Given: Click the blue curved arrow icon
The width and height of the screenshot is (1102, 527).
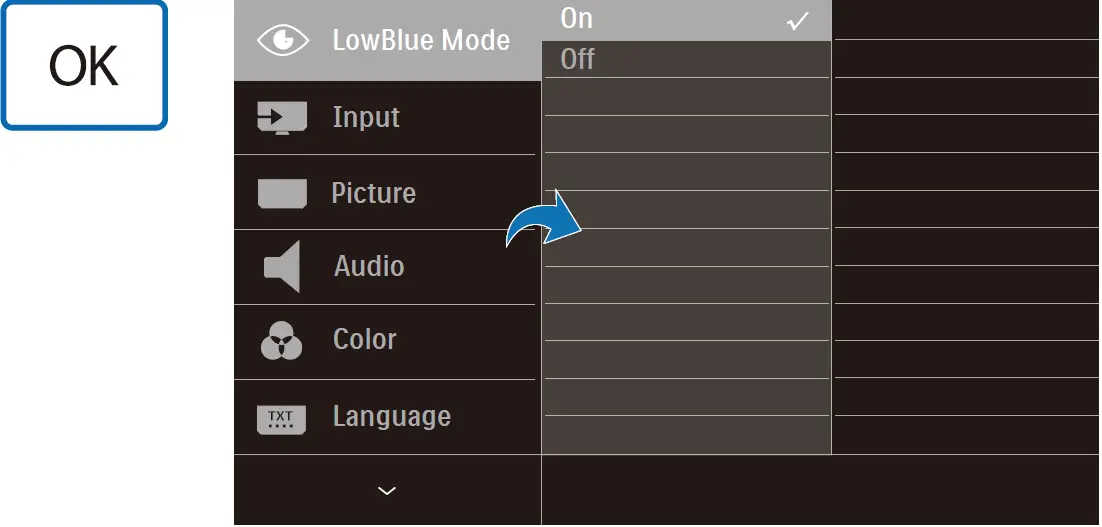Looking at the screenshot, I should pos(544,220).
